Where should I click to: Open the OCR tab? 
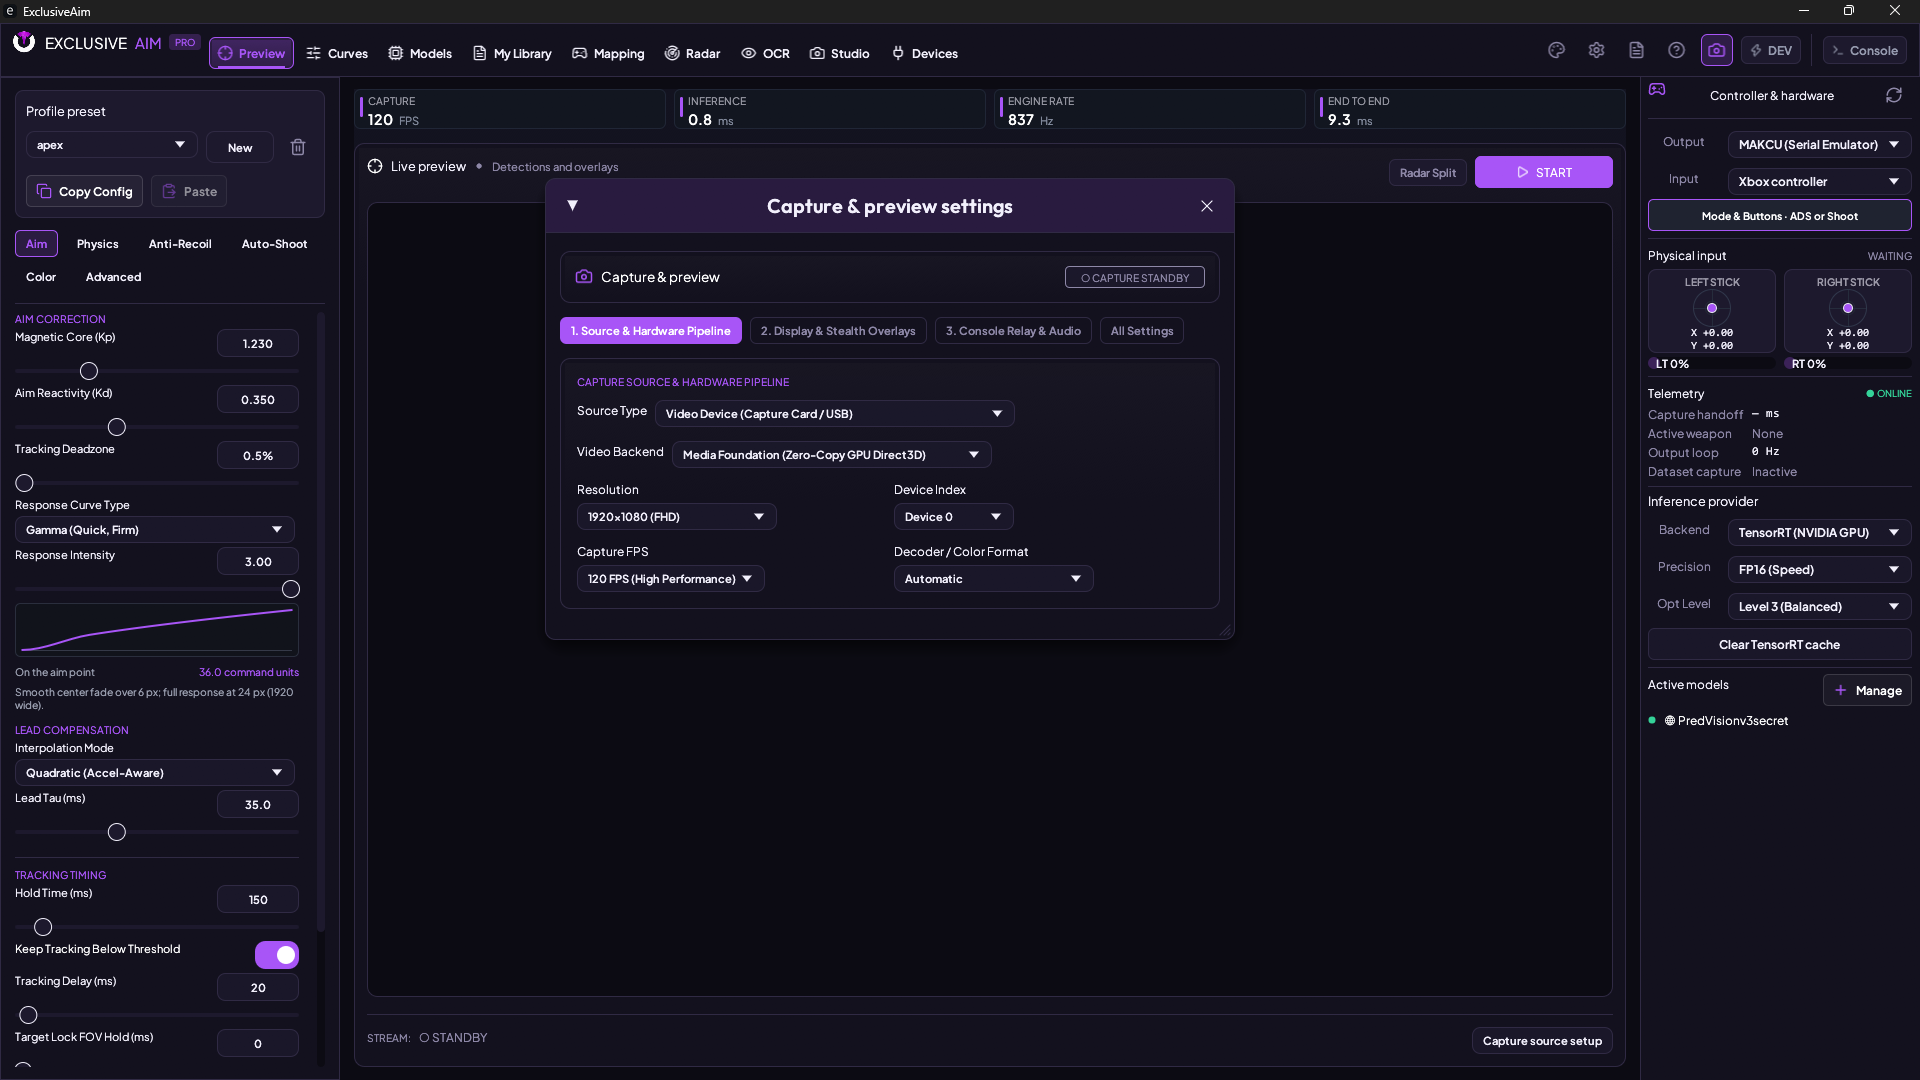pyautogui.click(x=765, y=53)
